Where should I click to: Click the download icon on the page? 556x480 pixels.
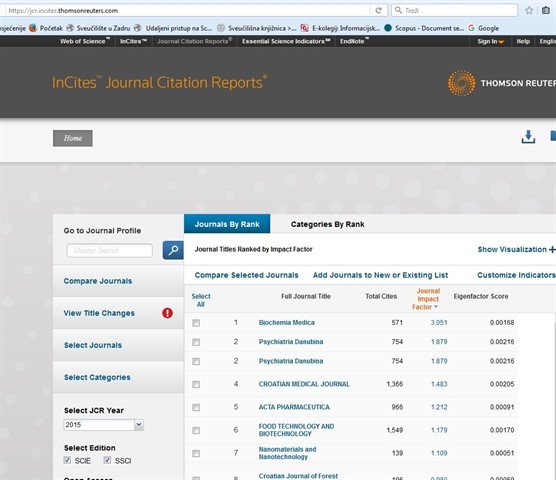tap(528, 137)
